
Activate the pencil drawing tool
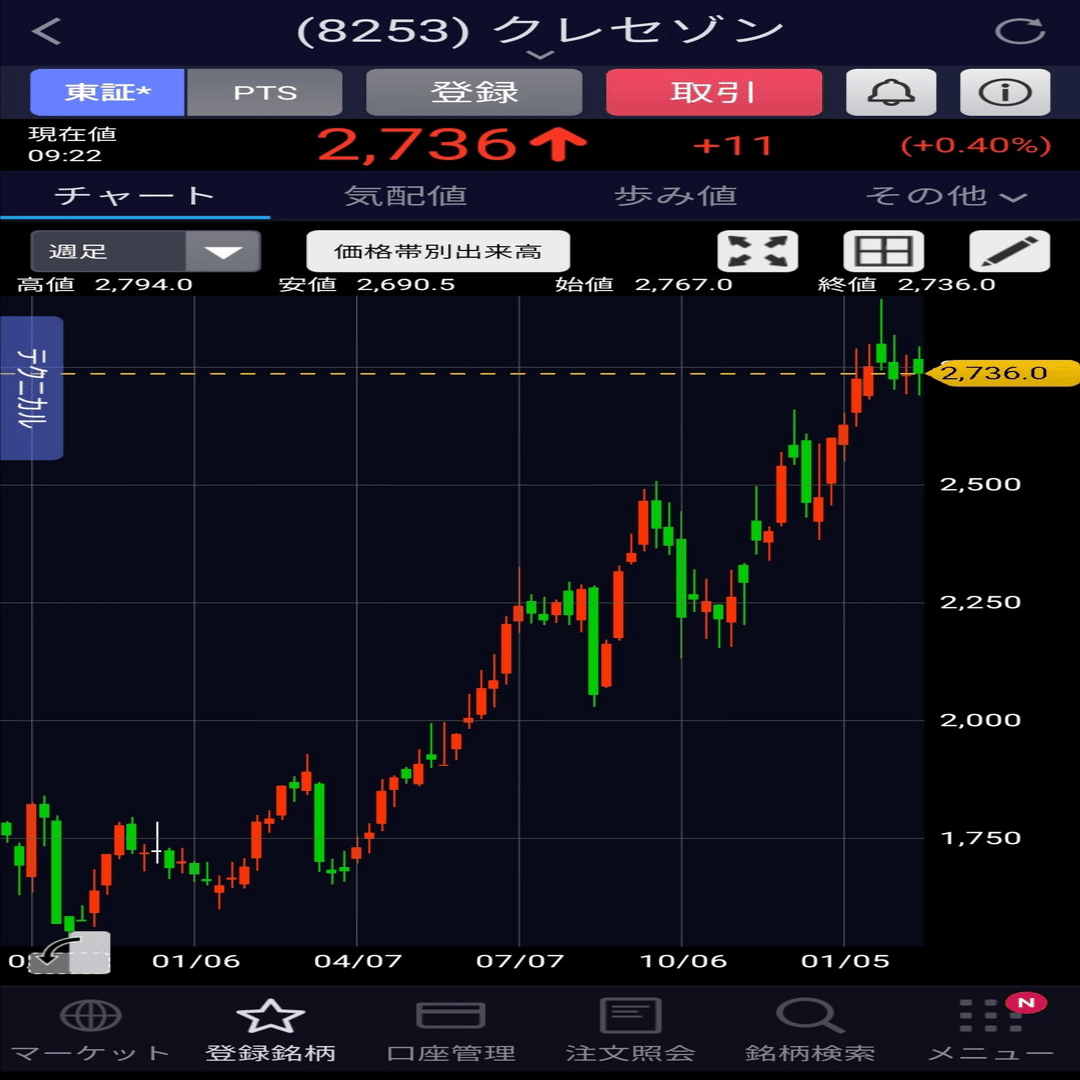point(1010,251)
